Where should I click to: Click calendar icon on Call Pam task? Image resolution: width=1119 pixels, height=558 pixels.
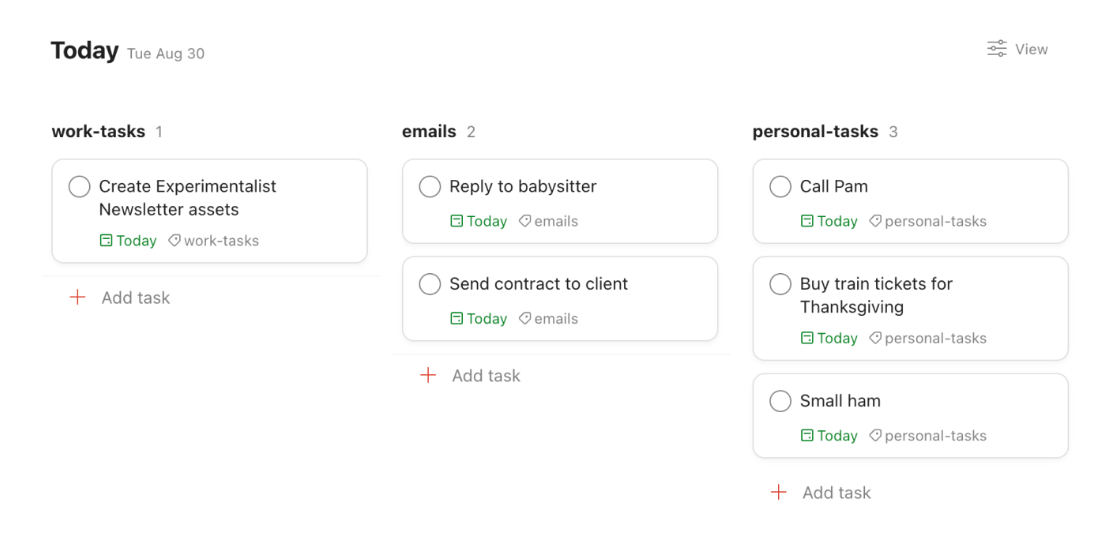pos(807,221)
